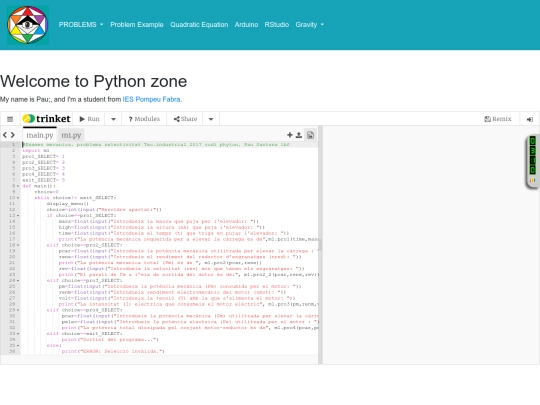Click the 'Selecció invàlida' print line
Viewport: 540px width, 405px height.
click(x=113, y=351)
